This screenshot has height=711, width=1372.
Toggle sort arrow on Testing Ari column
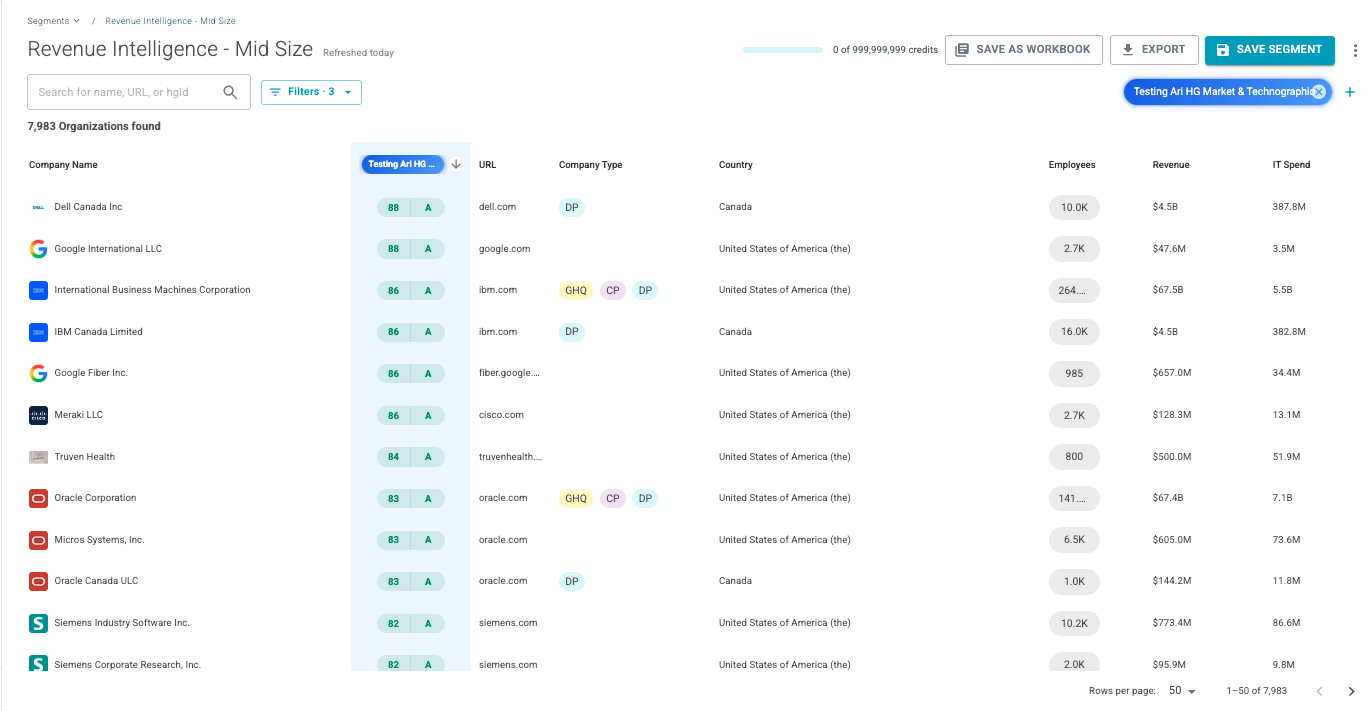(456, 165)
